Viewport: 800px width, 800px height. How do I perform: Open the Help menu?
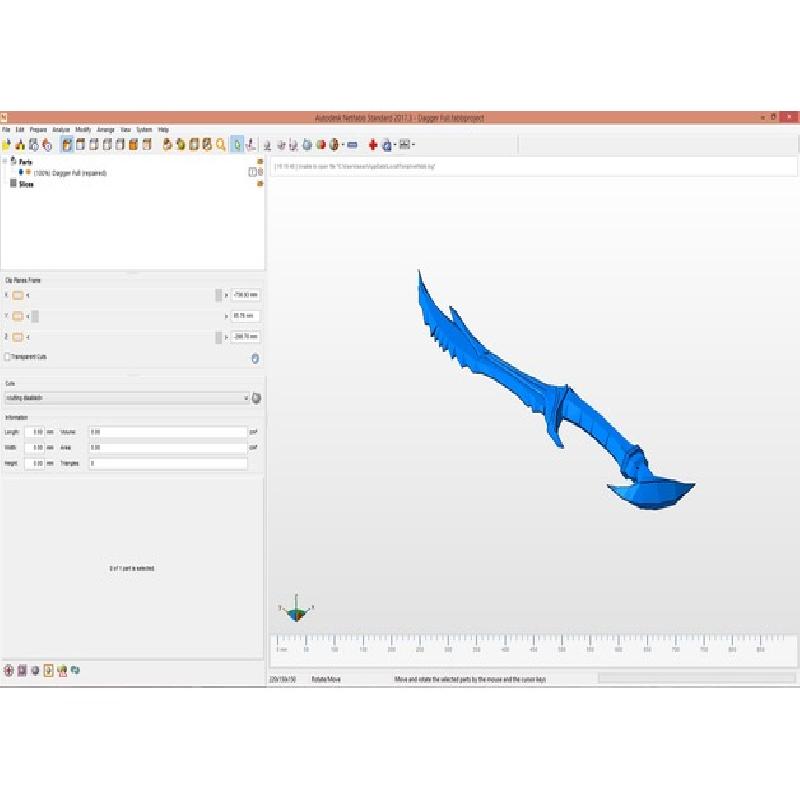[x=163, y=130]
